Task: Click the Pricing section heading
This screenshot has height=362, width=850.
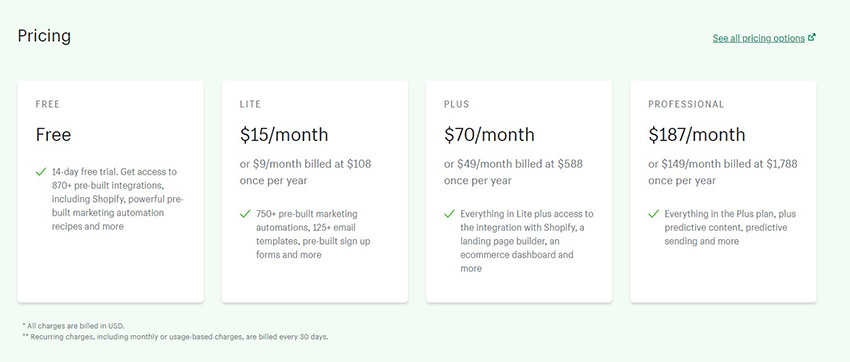Action: click(x=44, y=36)
